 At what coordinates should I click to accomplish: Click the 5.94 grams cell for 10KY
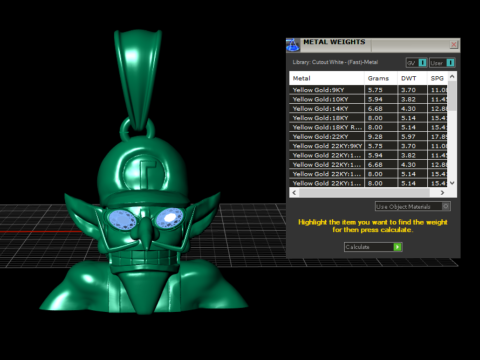click(381, 99)
